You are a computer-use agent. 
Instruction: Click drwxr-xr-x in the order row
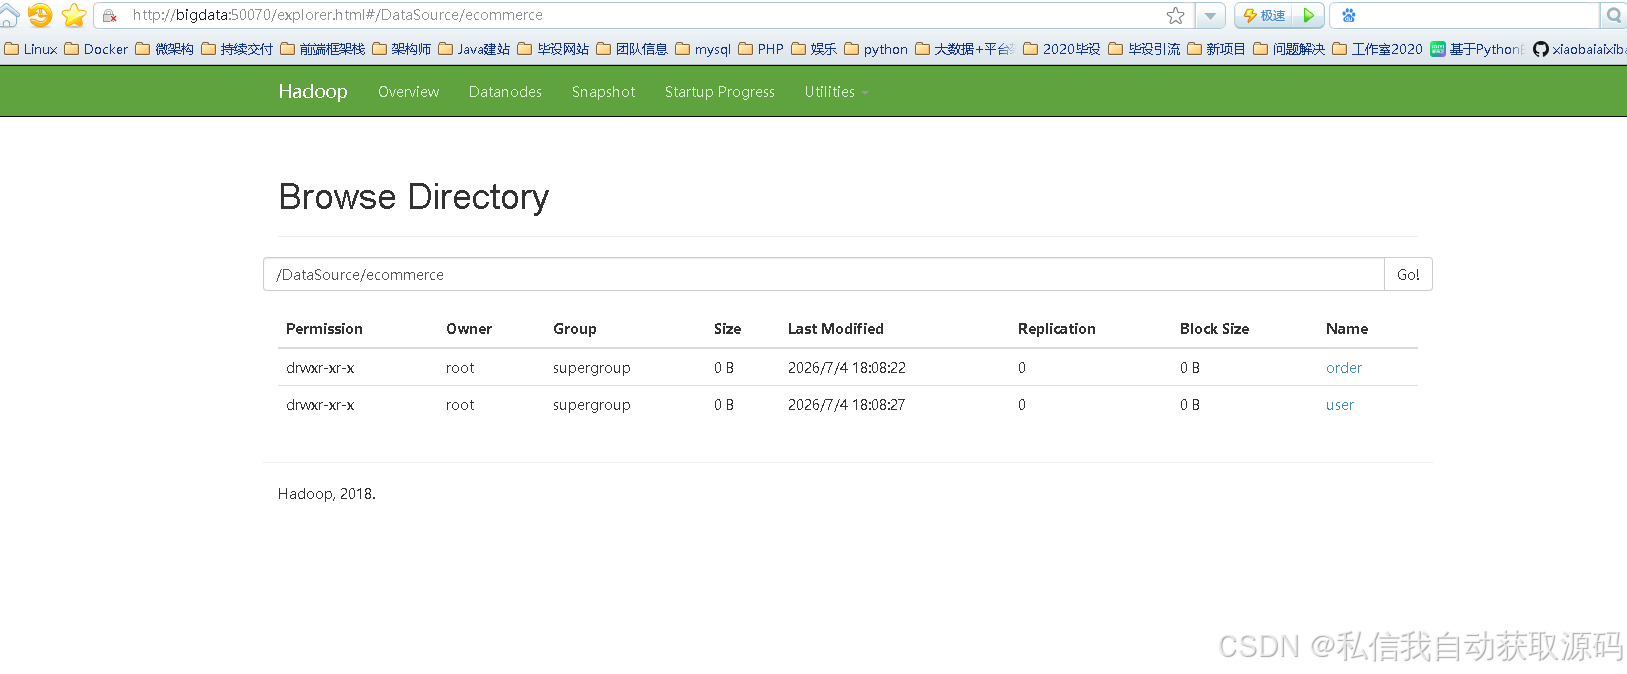[x=320, y=368]
